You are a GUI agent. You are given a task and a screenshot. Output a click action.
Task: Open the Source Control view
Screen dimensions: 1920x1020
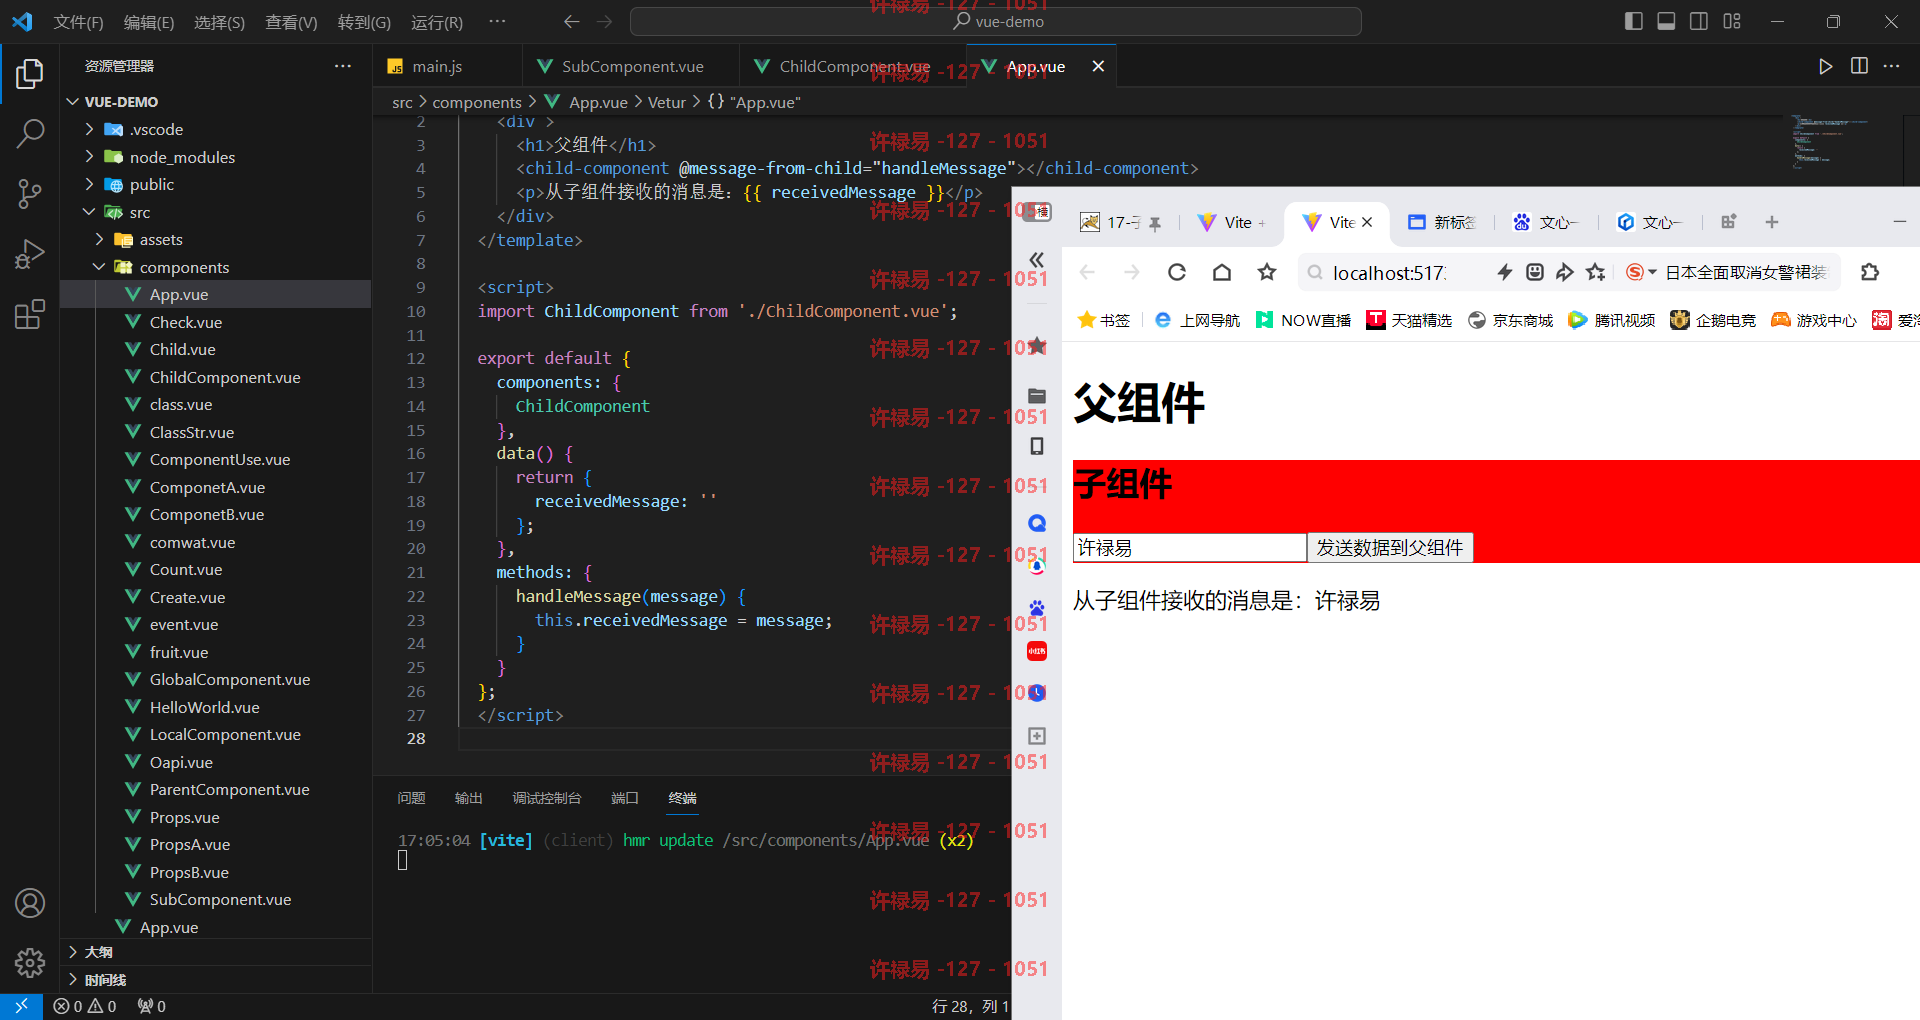click(30, 194)
